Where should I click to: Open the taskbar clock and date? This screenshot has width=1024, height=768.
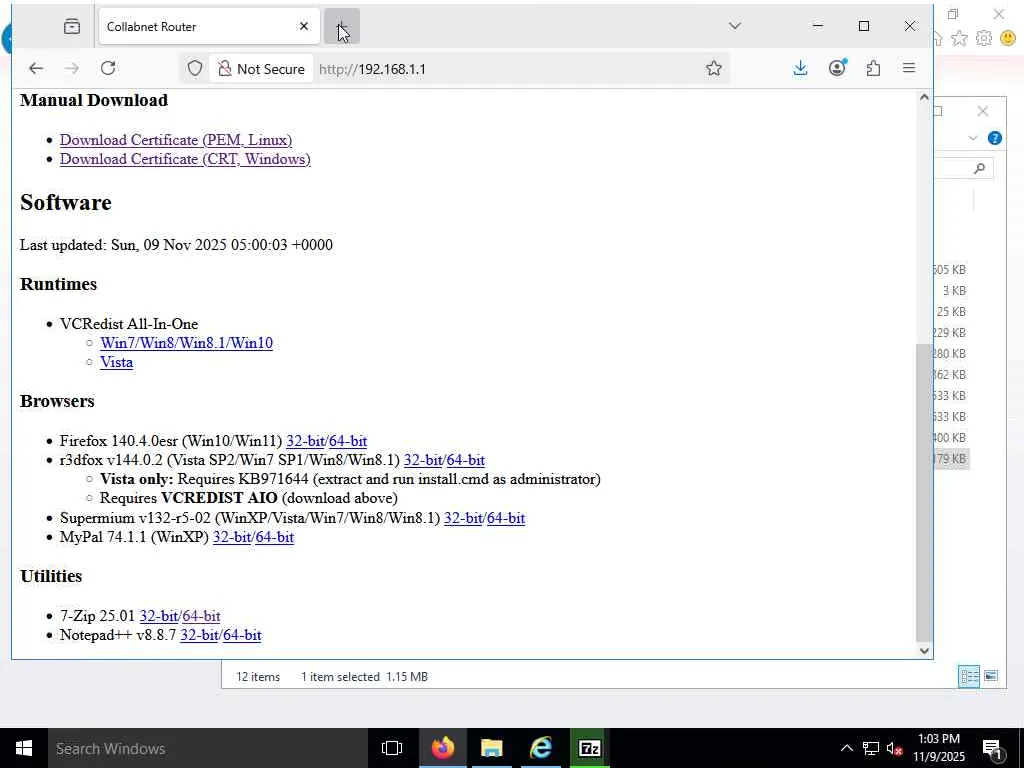[938, 748]
